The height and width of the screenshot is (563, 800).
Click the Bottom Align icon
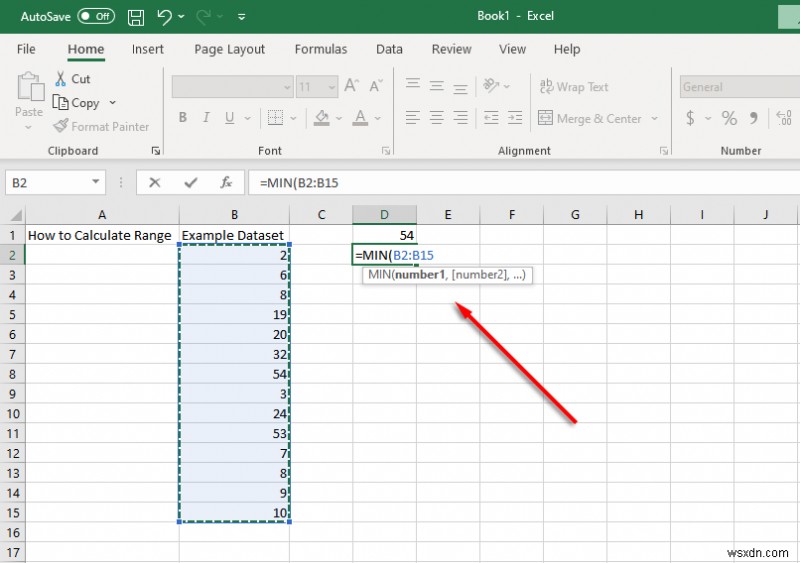tap(460, 87)
